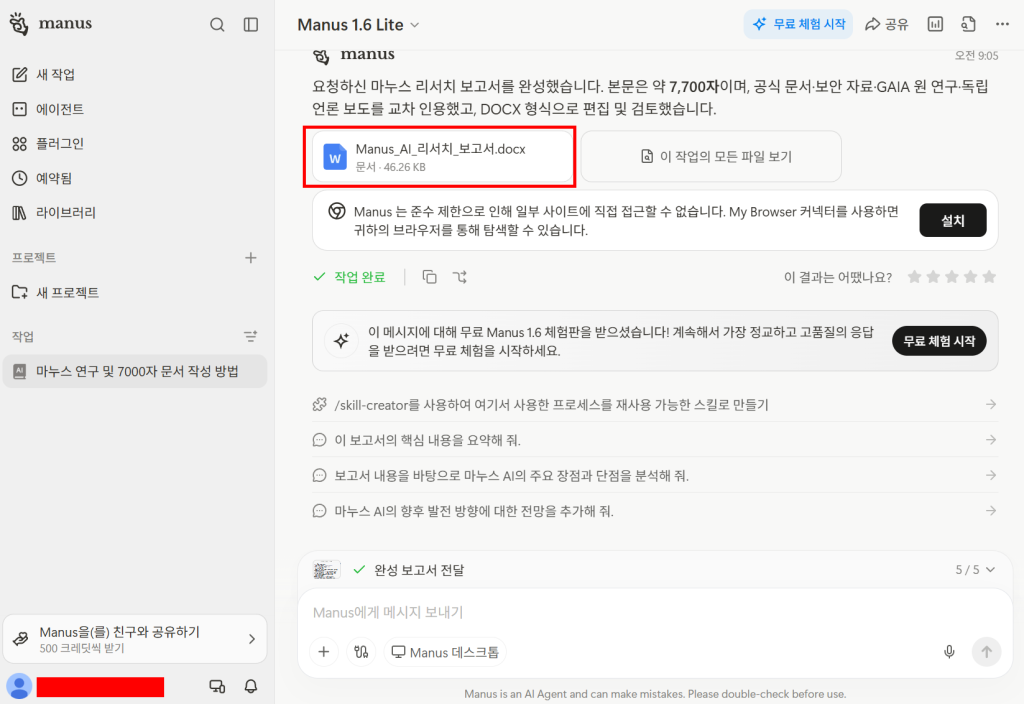Viewport: 1024px width, 704px height.
Task: Click the send arrow button
Action: (x=986, y=652)
